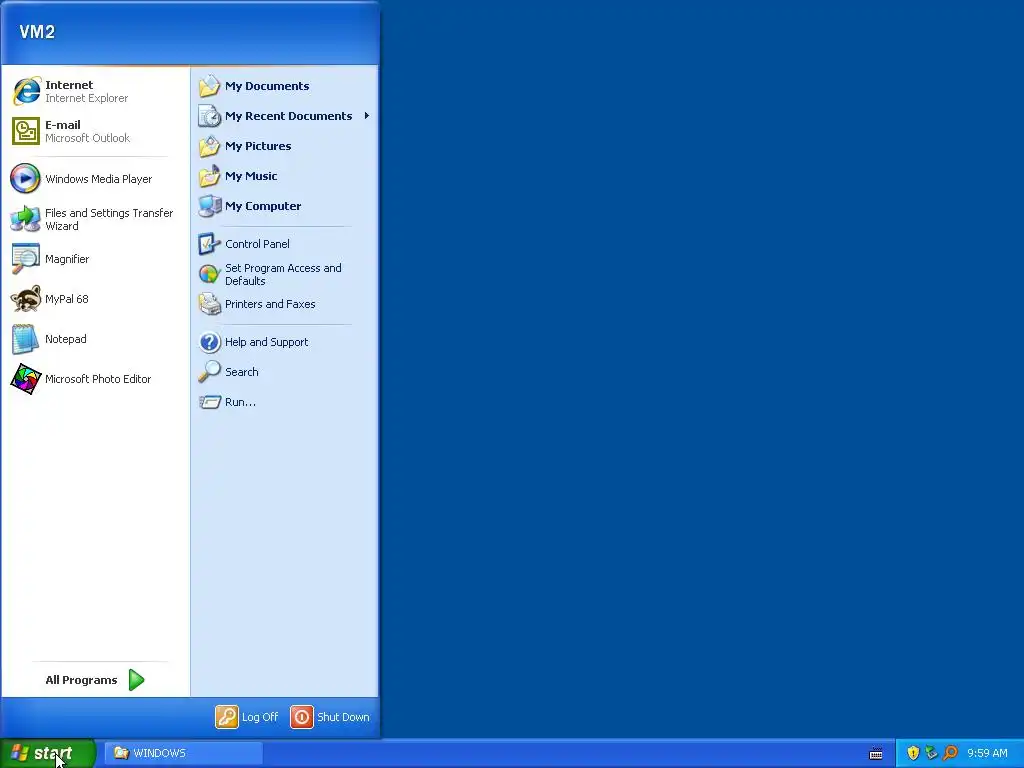The width and height of the screenshot is (1024, 768).
Task: Click Windows Media Player text
Action: click(99, 179)
